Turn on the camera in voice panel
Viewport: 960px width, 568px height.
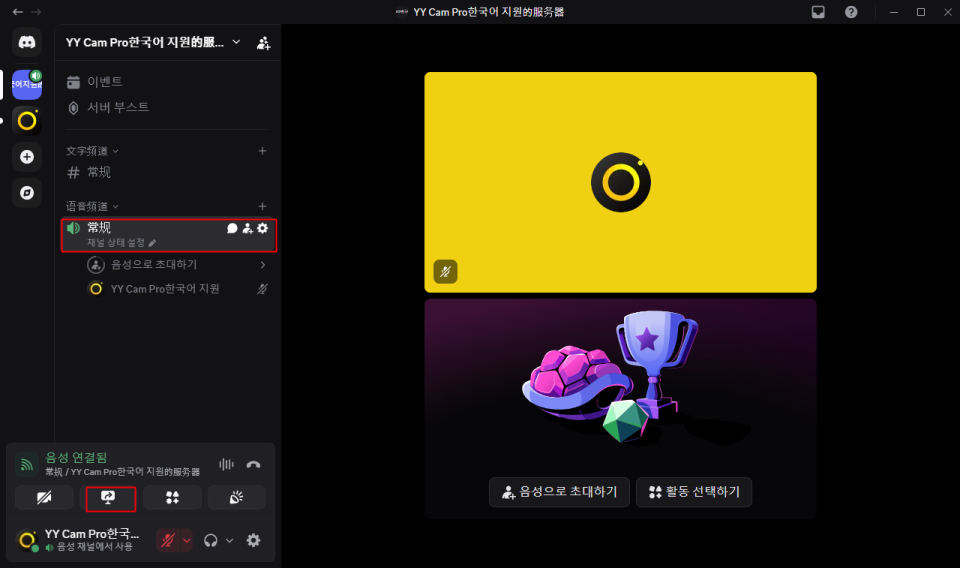44,497
